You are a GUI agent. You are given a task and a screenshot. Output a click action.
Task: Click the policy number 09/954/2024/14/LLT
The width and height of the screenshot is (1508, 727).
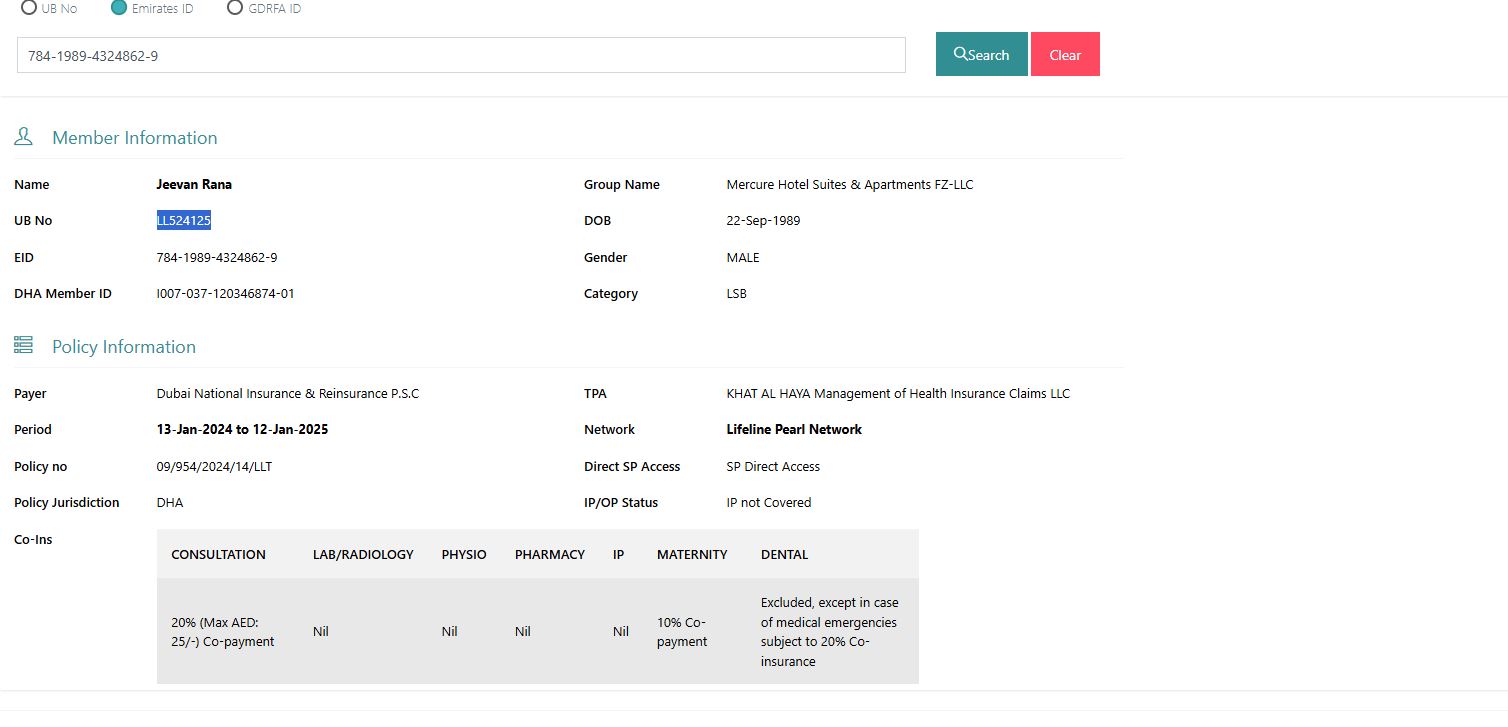coord(214,467)
